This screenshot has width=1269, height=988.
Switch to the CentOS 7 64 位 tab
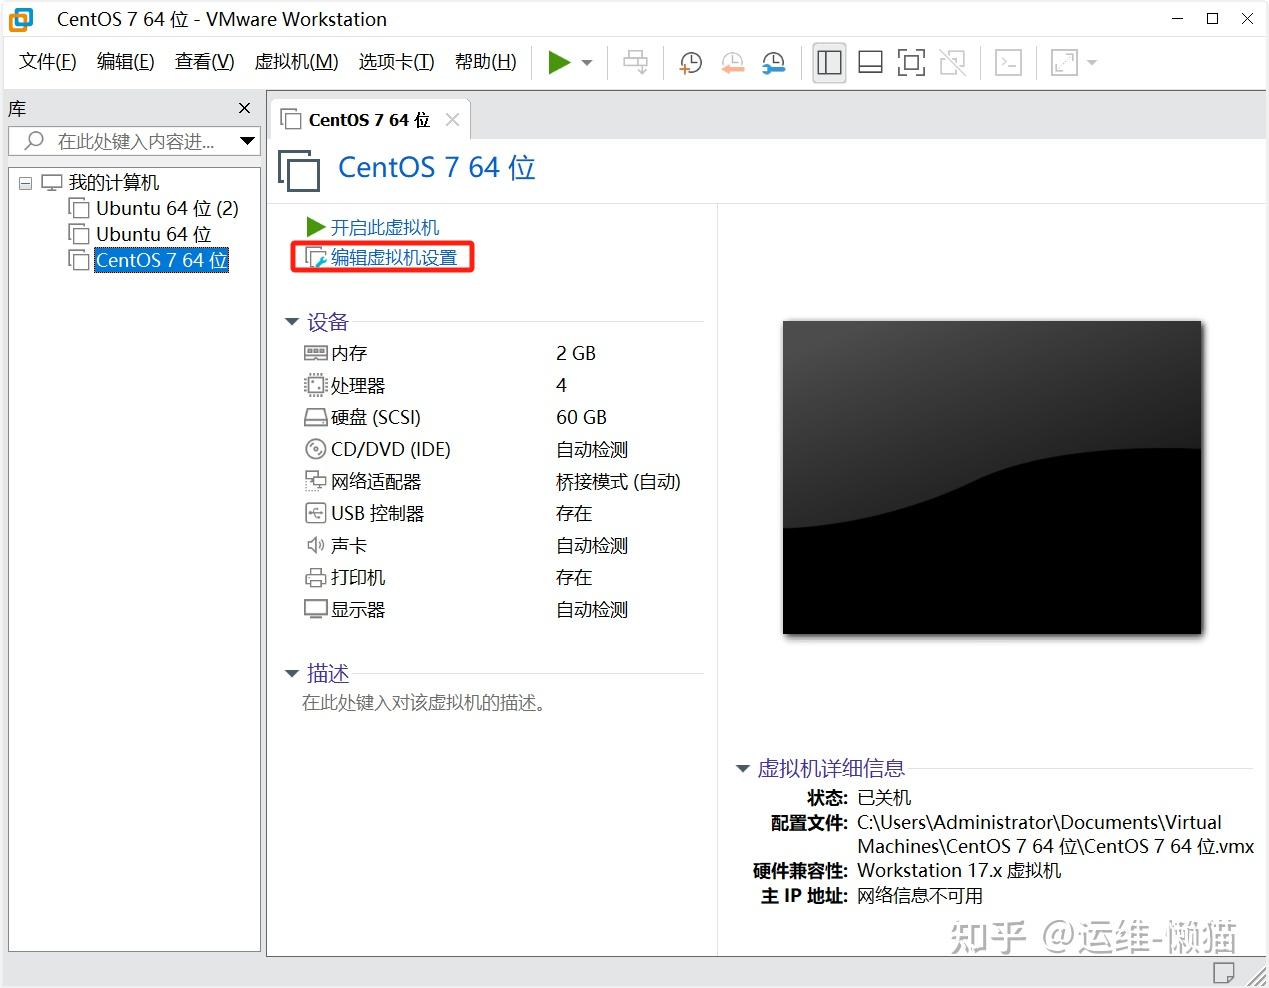[366, 118]
